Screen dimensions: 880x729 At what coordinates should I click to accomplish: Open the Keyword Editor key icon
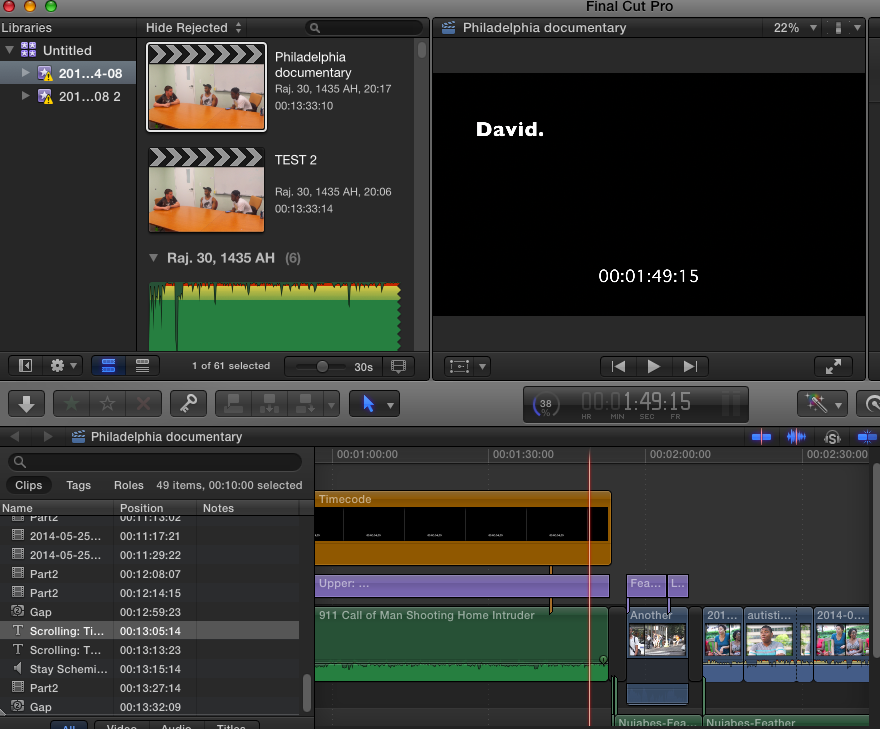pyautogui.click(x=187, y=403)
